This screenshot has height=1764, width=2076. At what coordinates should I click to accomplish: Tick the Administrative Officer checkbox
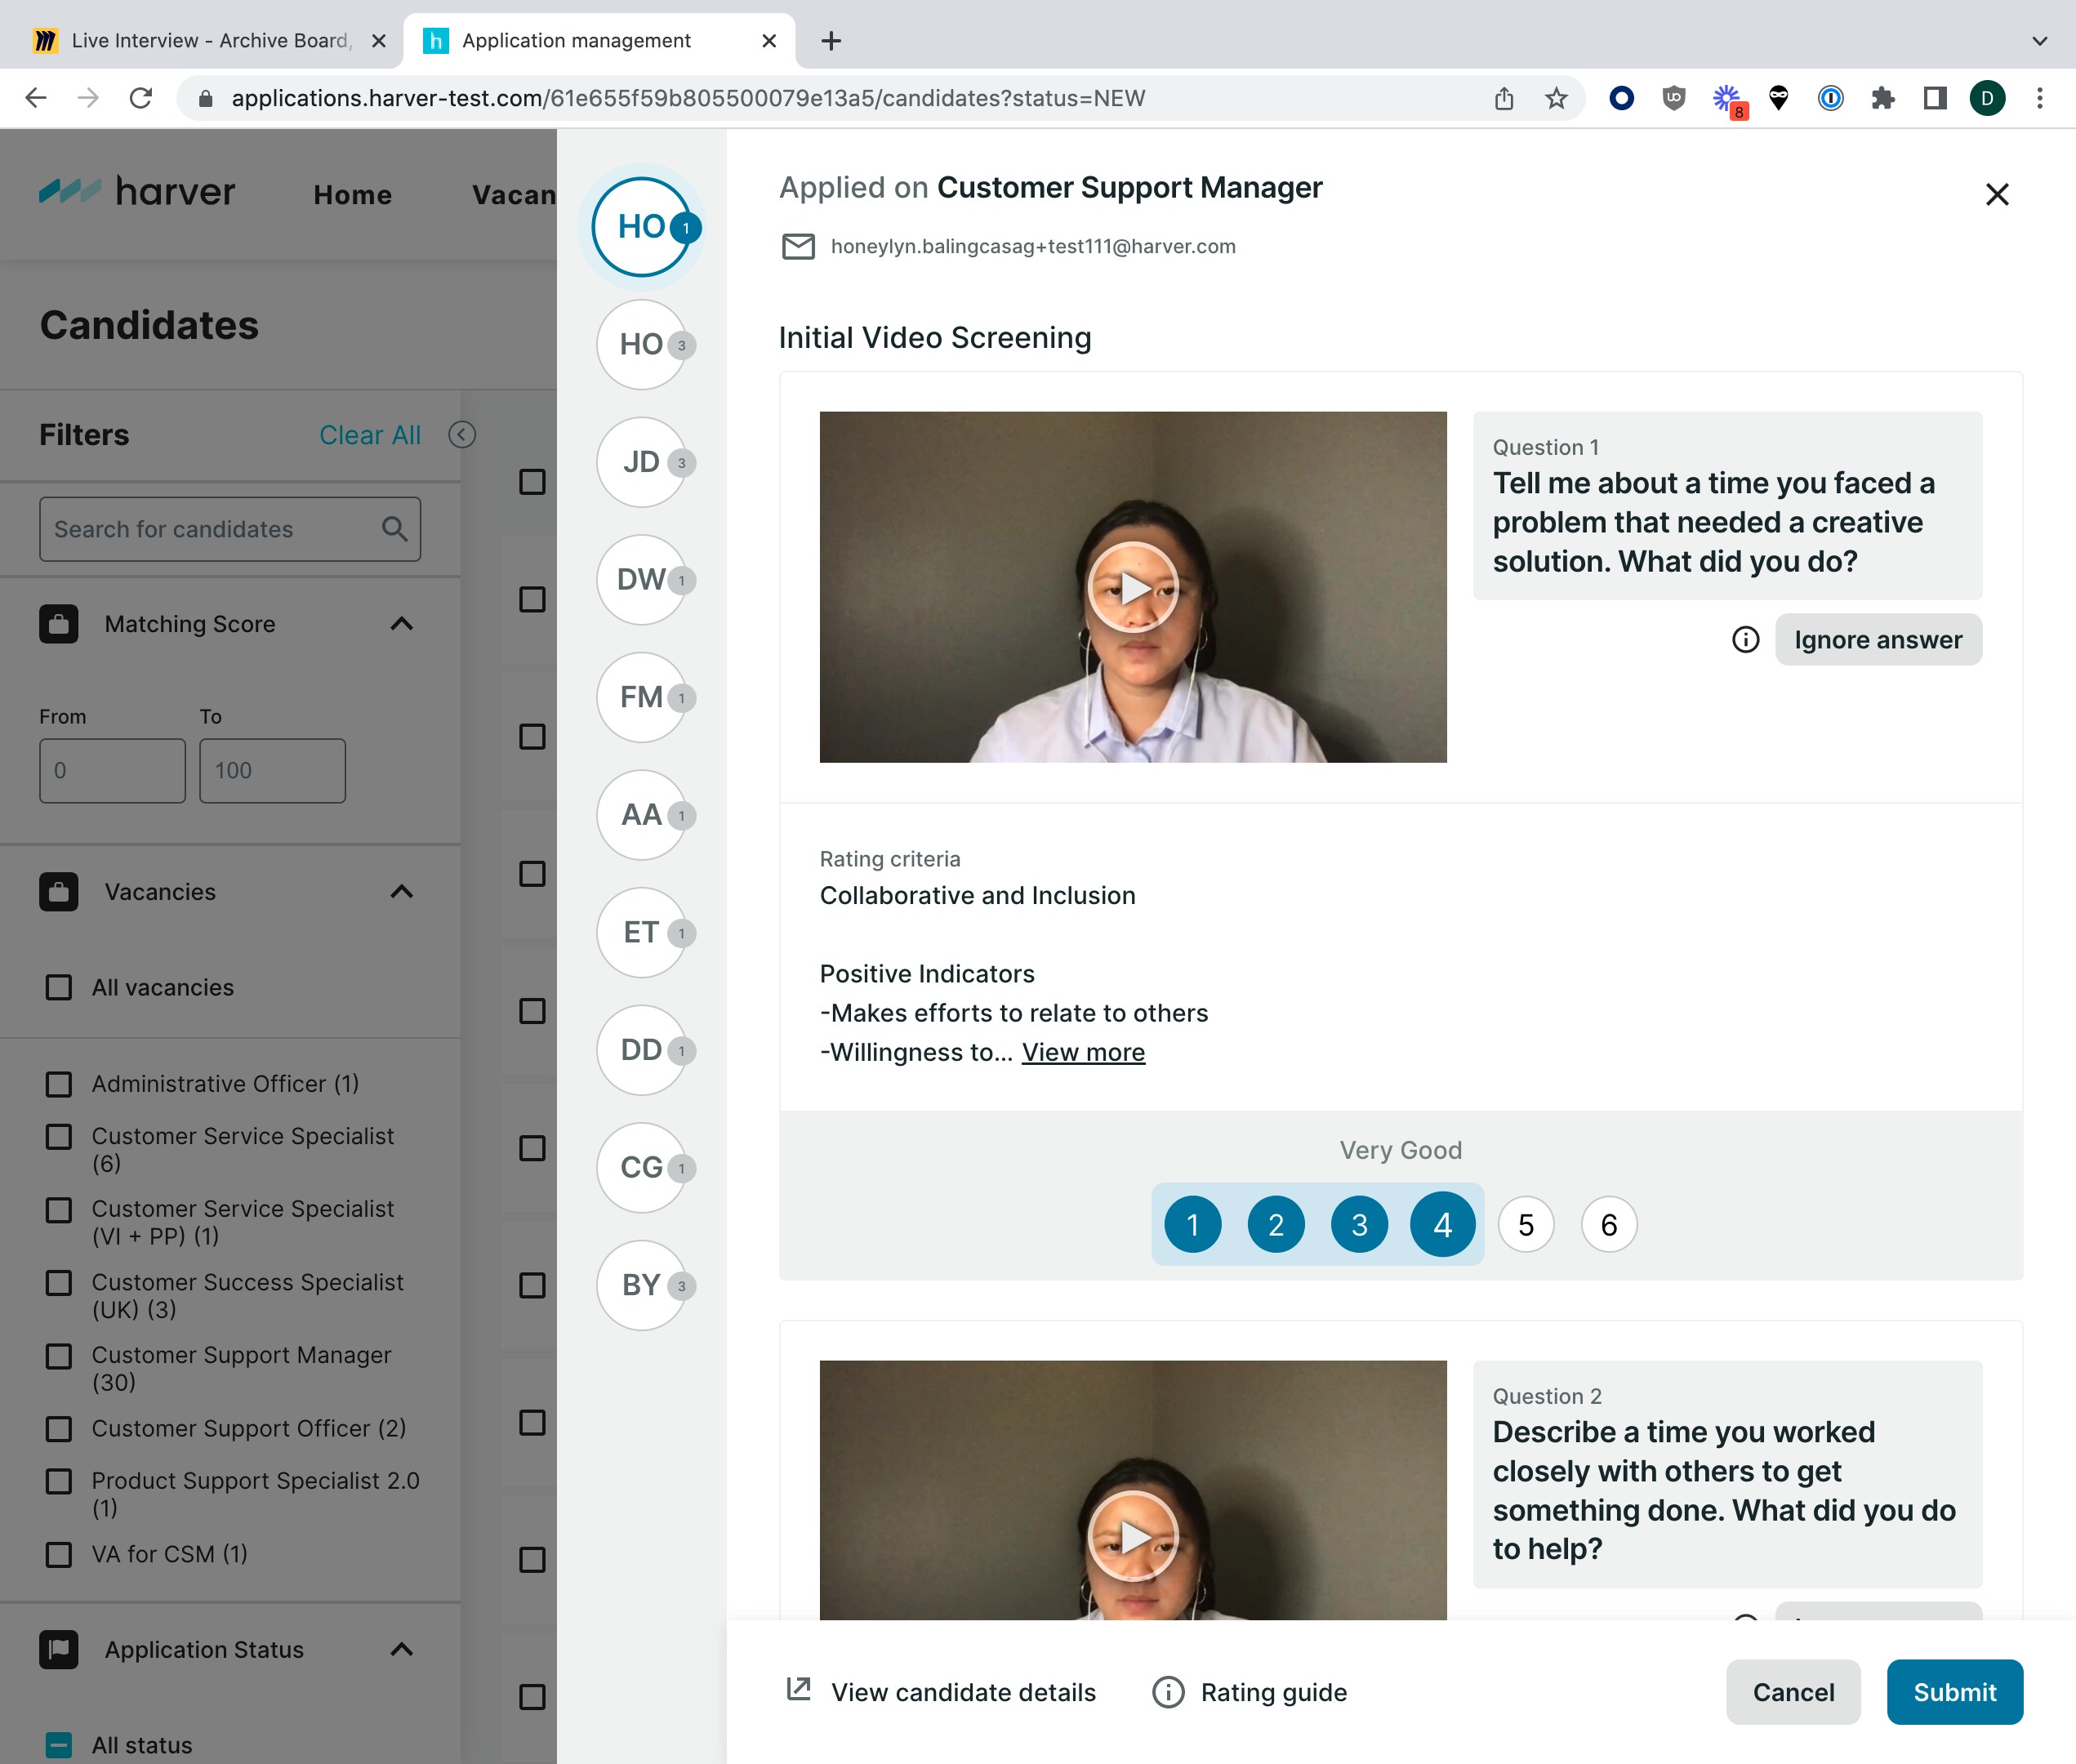pyautogui.click(x=59, y=1084)
